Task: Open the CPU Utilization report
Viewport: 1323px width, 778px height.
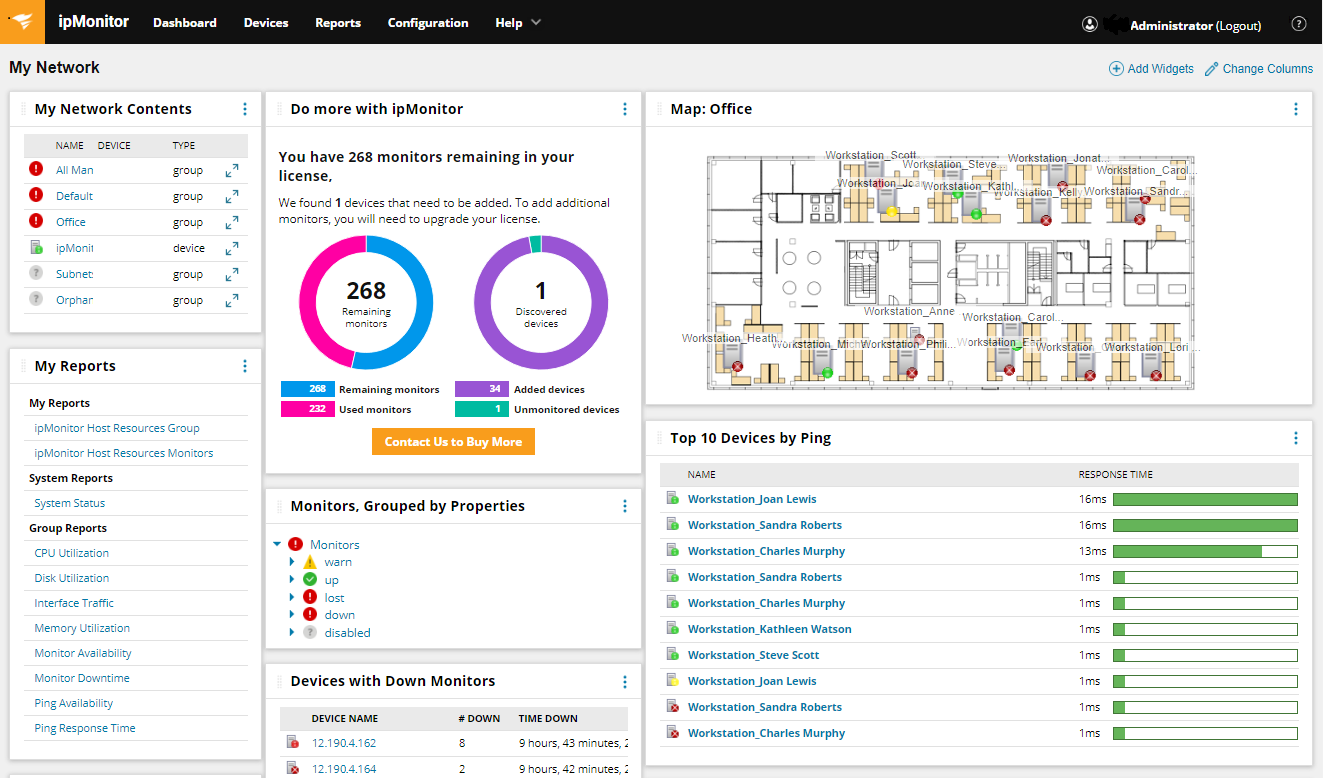Action: (72, 553)
